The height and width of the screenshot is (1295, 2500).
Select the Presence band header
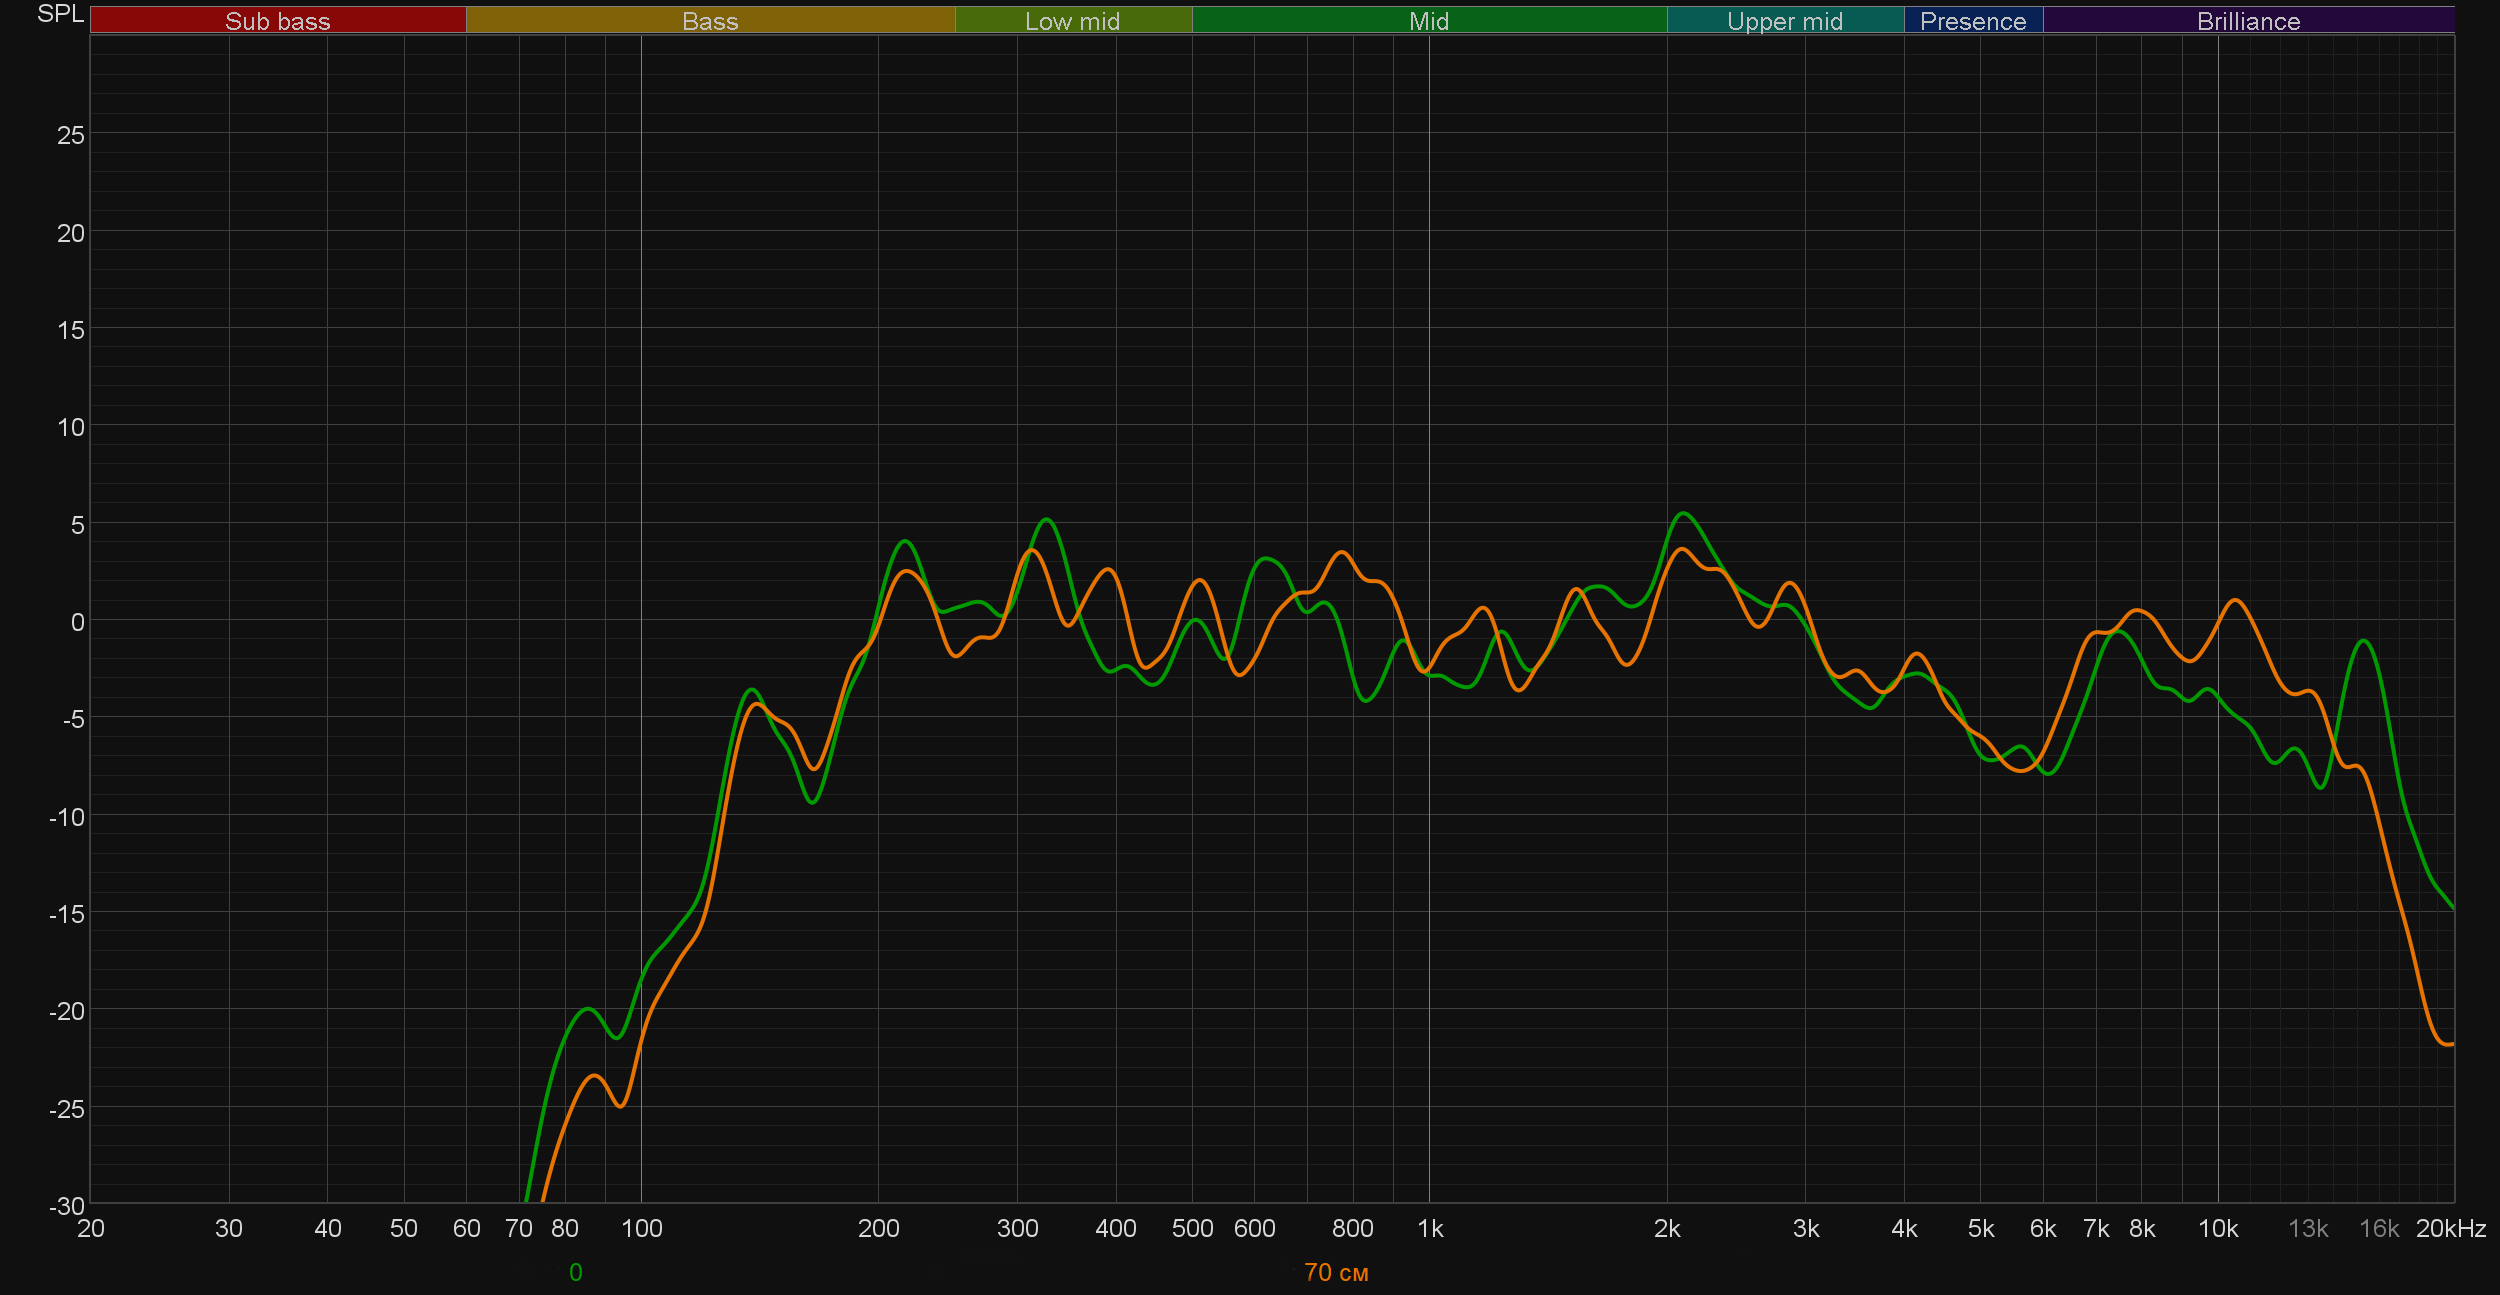pos(1972,21)
